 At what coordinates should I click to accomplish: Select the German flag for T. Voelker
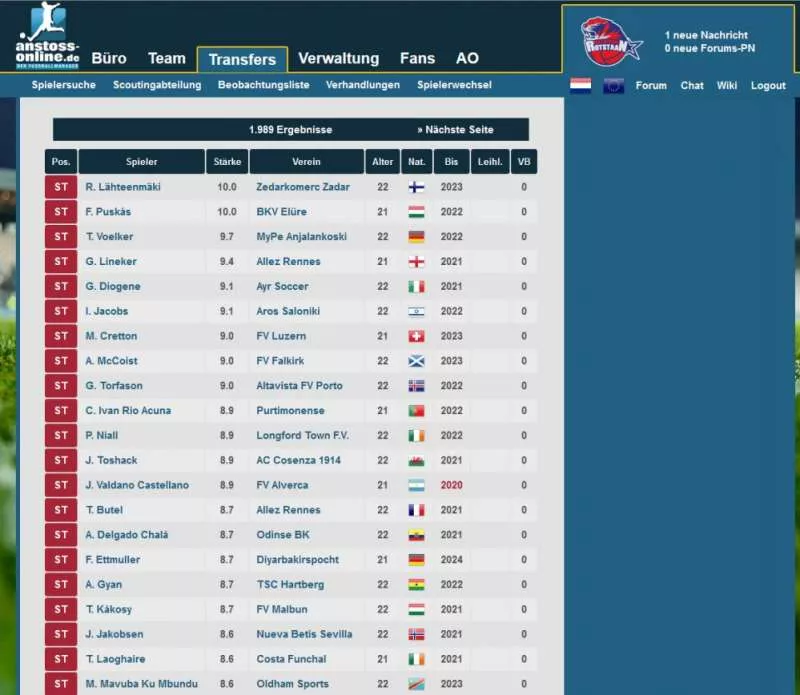(x=419, y=237)
